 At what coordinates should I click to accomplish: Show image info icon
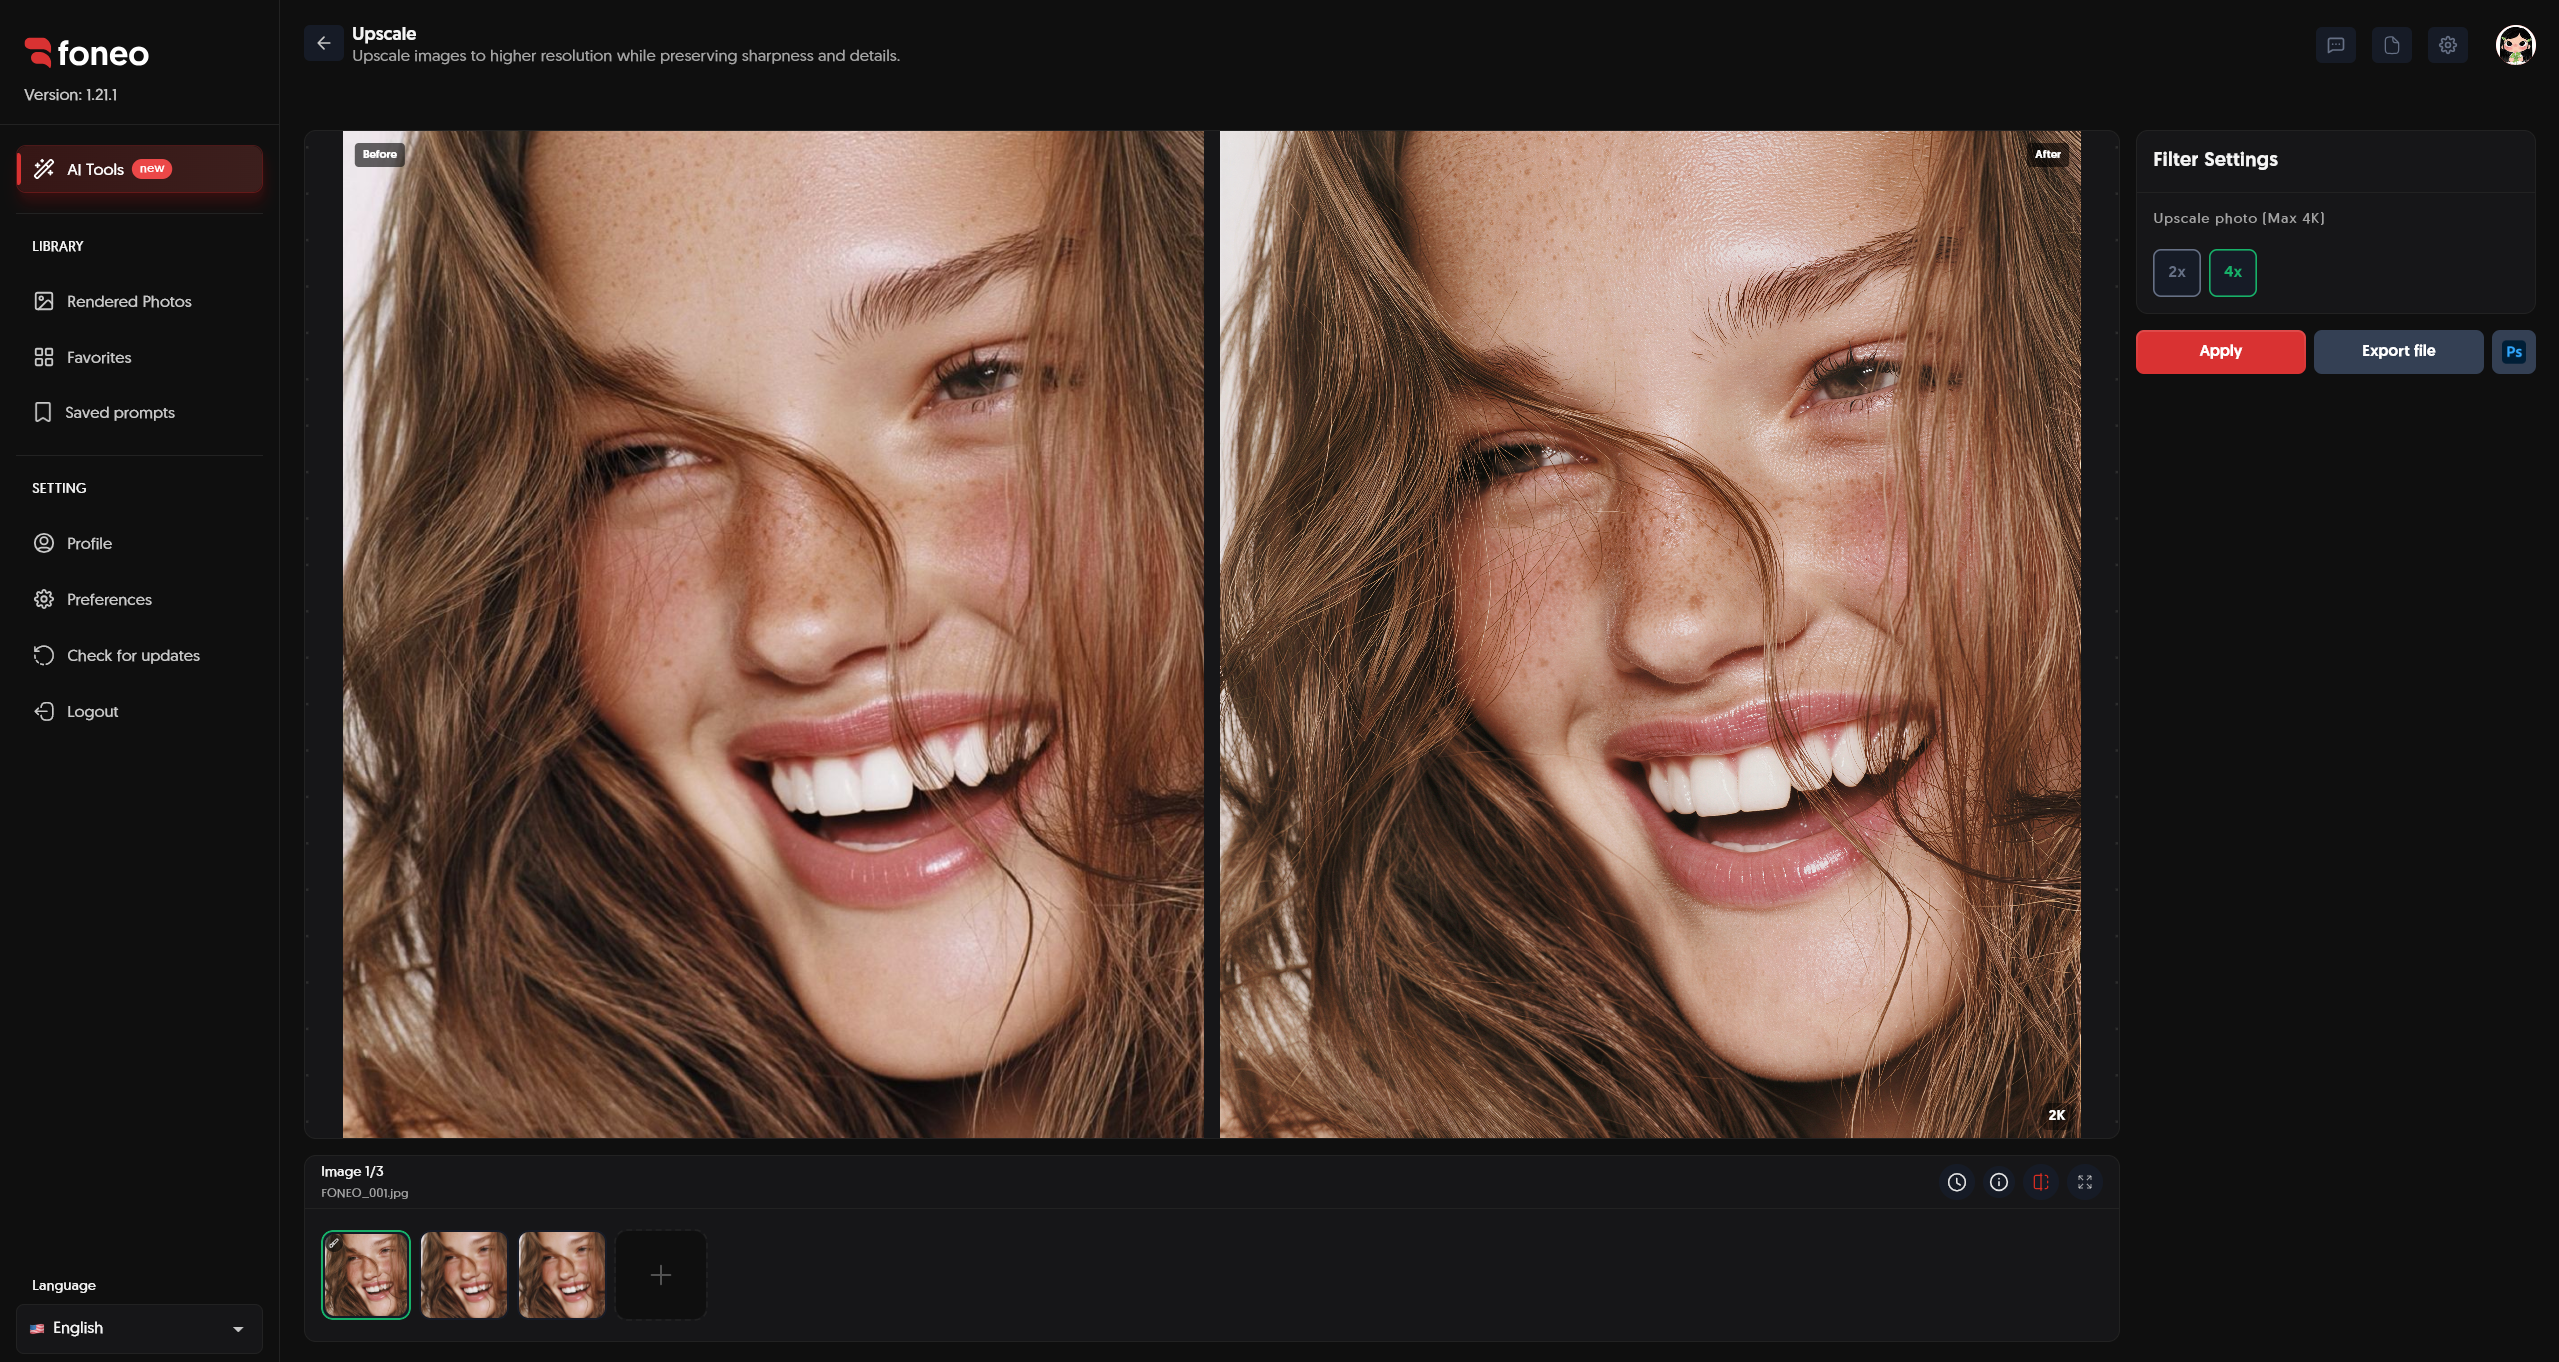[1999, 1182]
